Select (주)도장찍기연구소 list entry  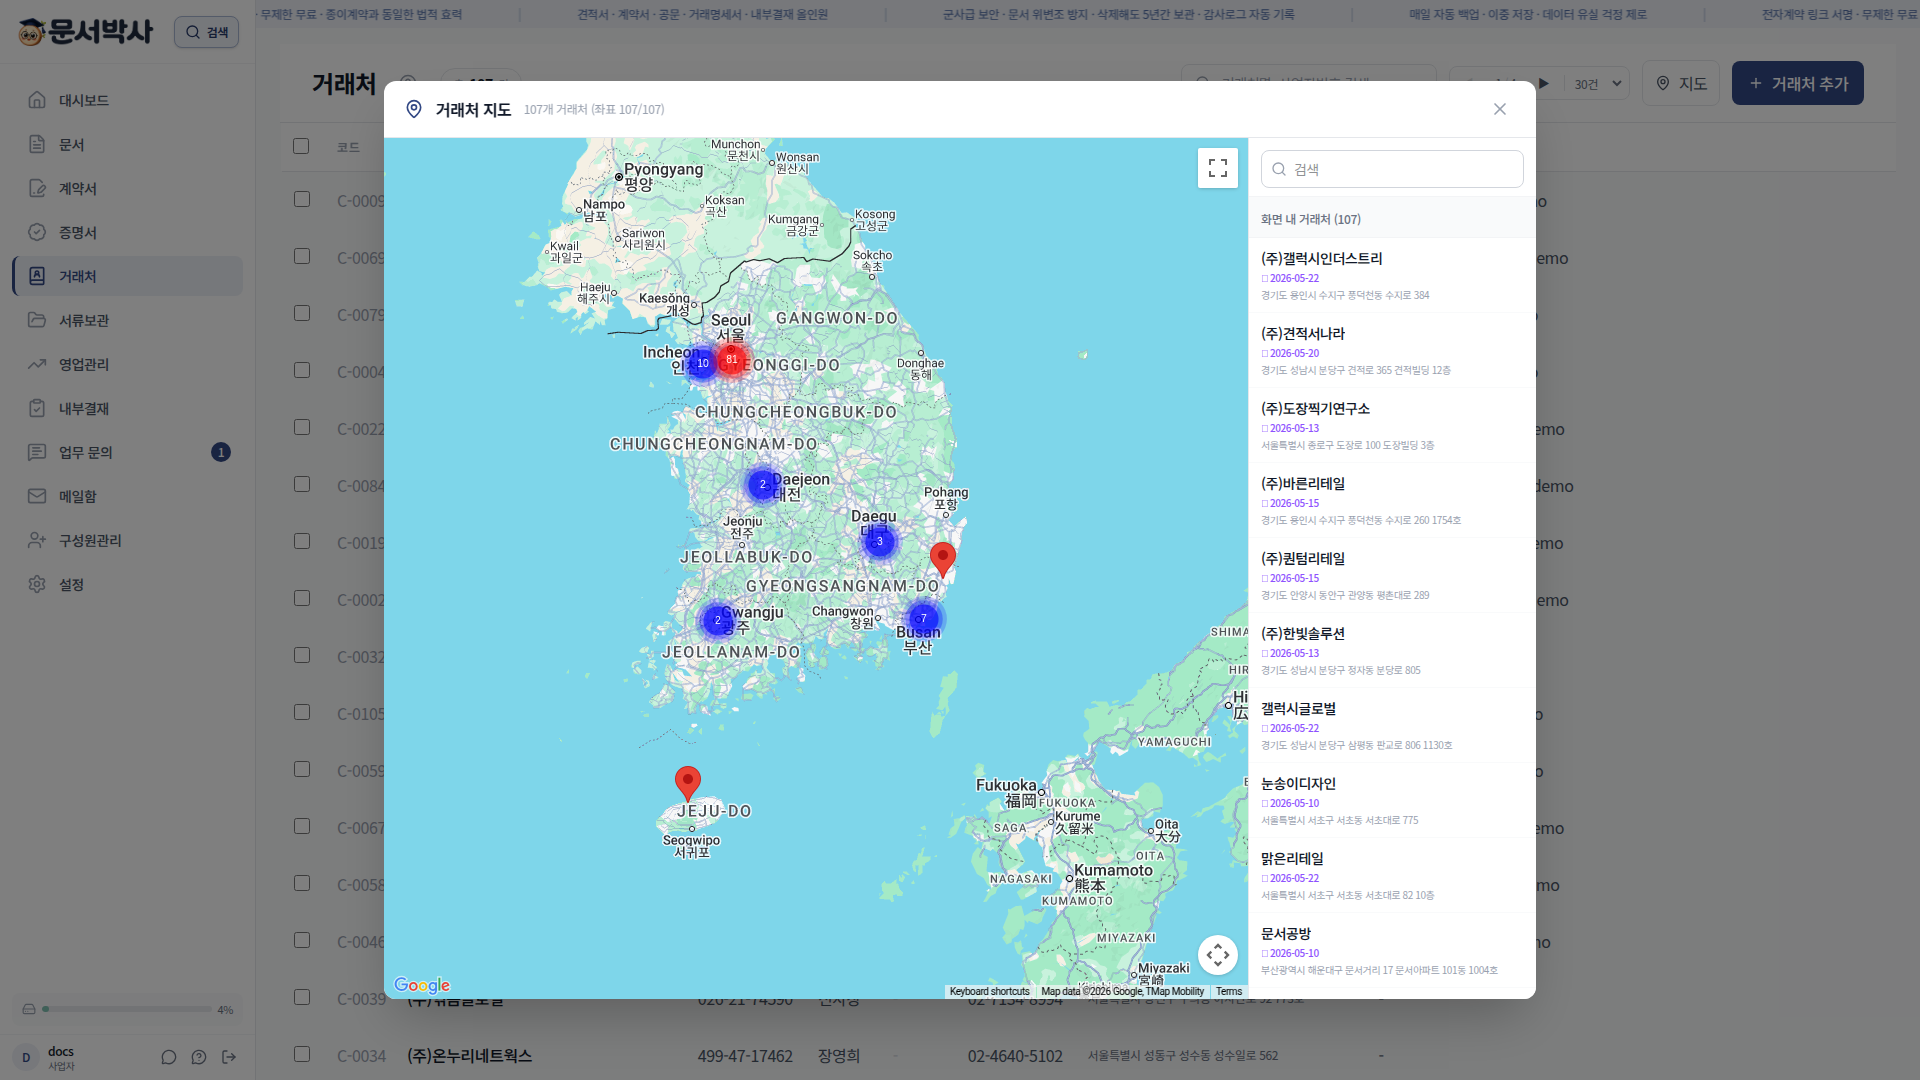(1392, 425)
